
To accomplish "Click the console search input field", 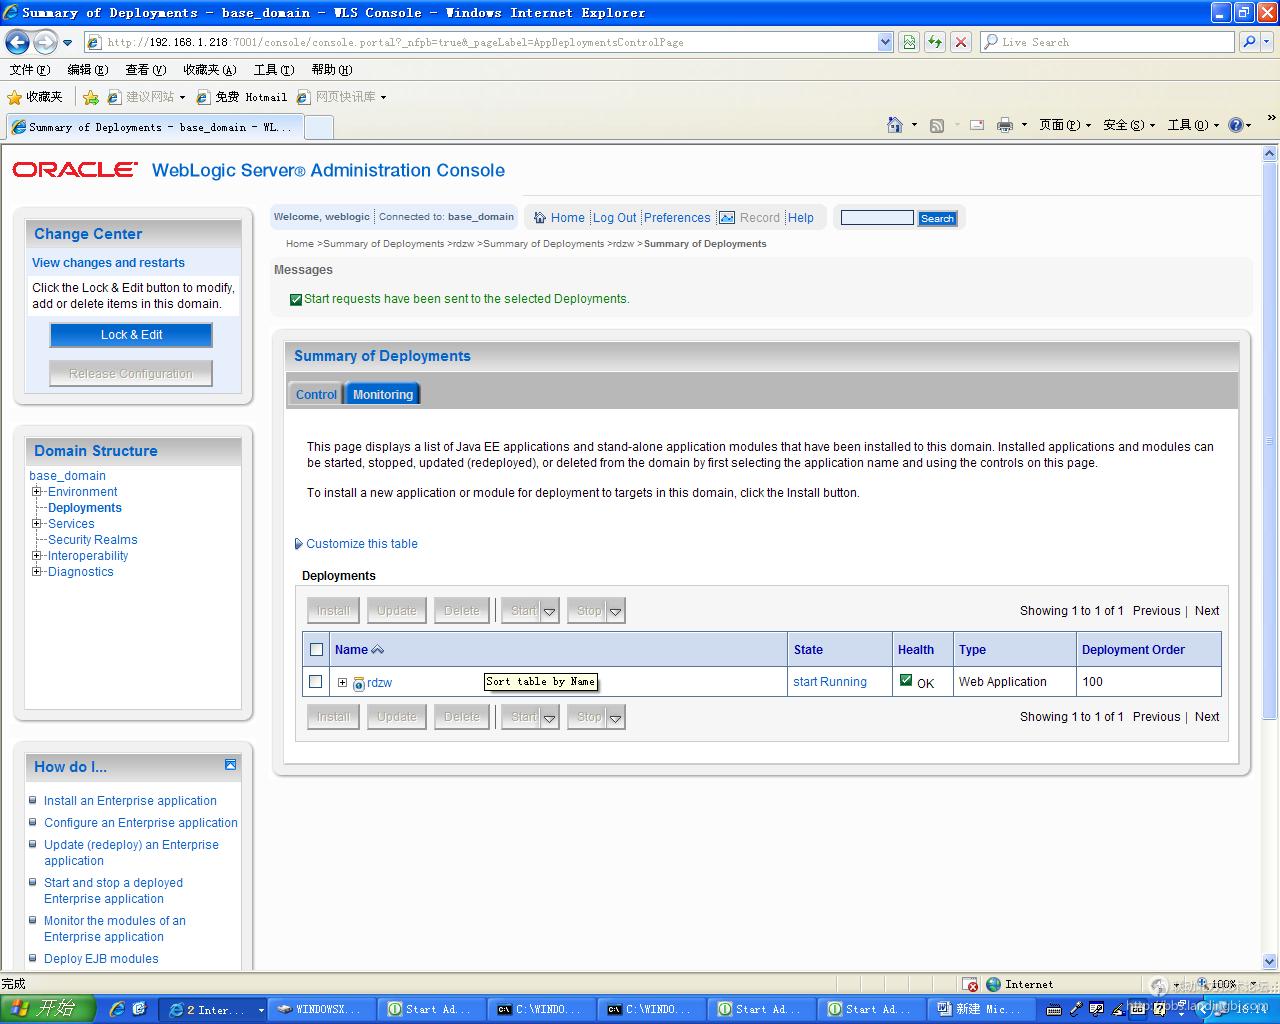I will click(x=876, y=218).
